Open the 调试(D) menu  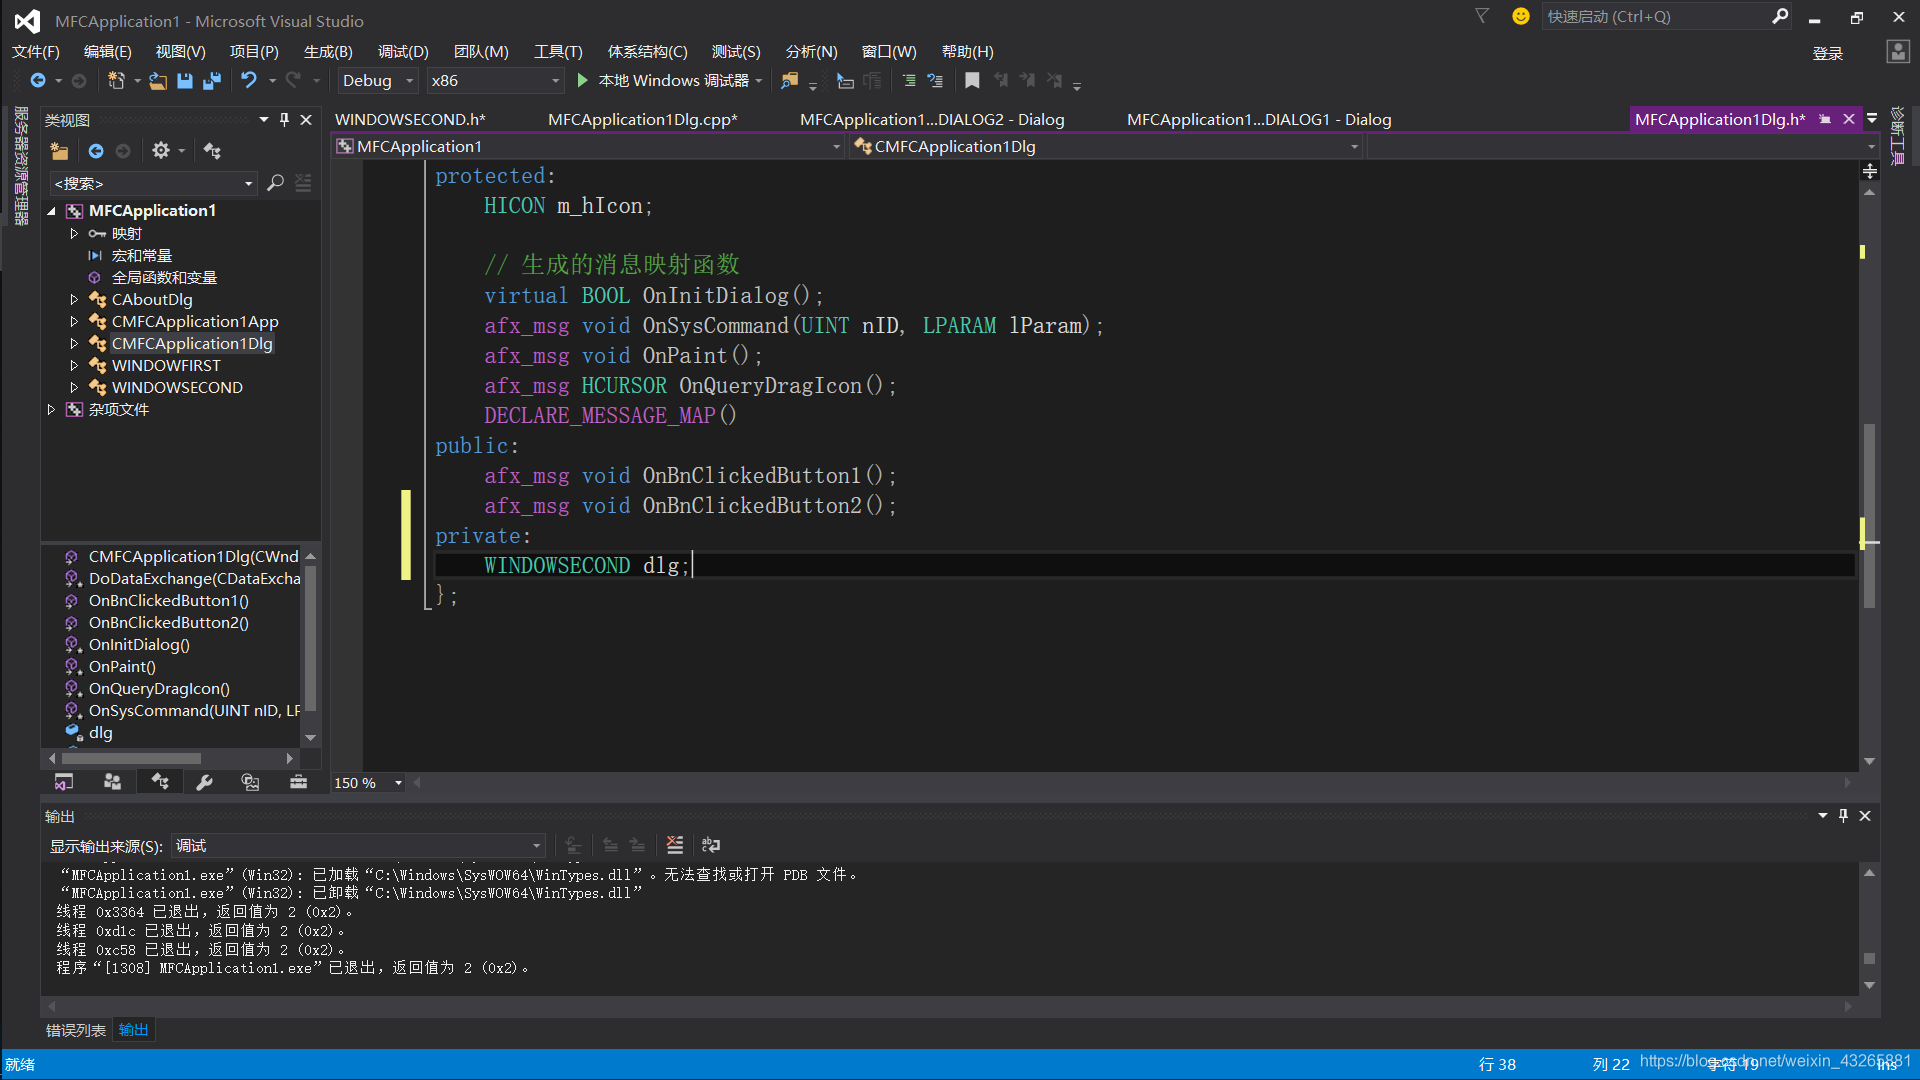click(x=403, y=52)
